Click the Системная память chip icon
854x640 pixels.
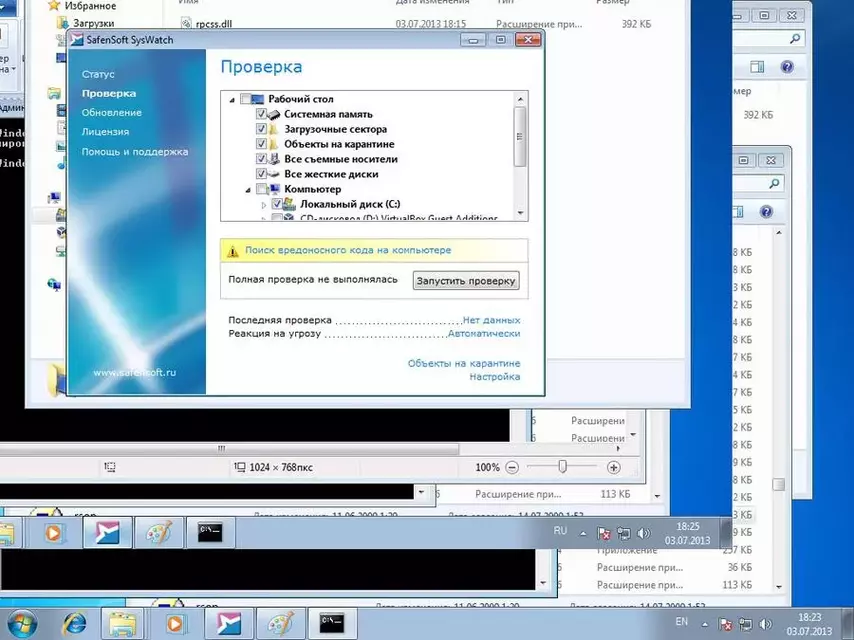point(274,114)
